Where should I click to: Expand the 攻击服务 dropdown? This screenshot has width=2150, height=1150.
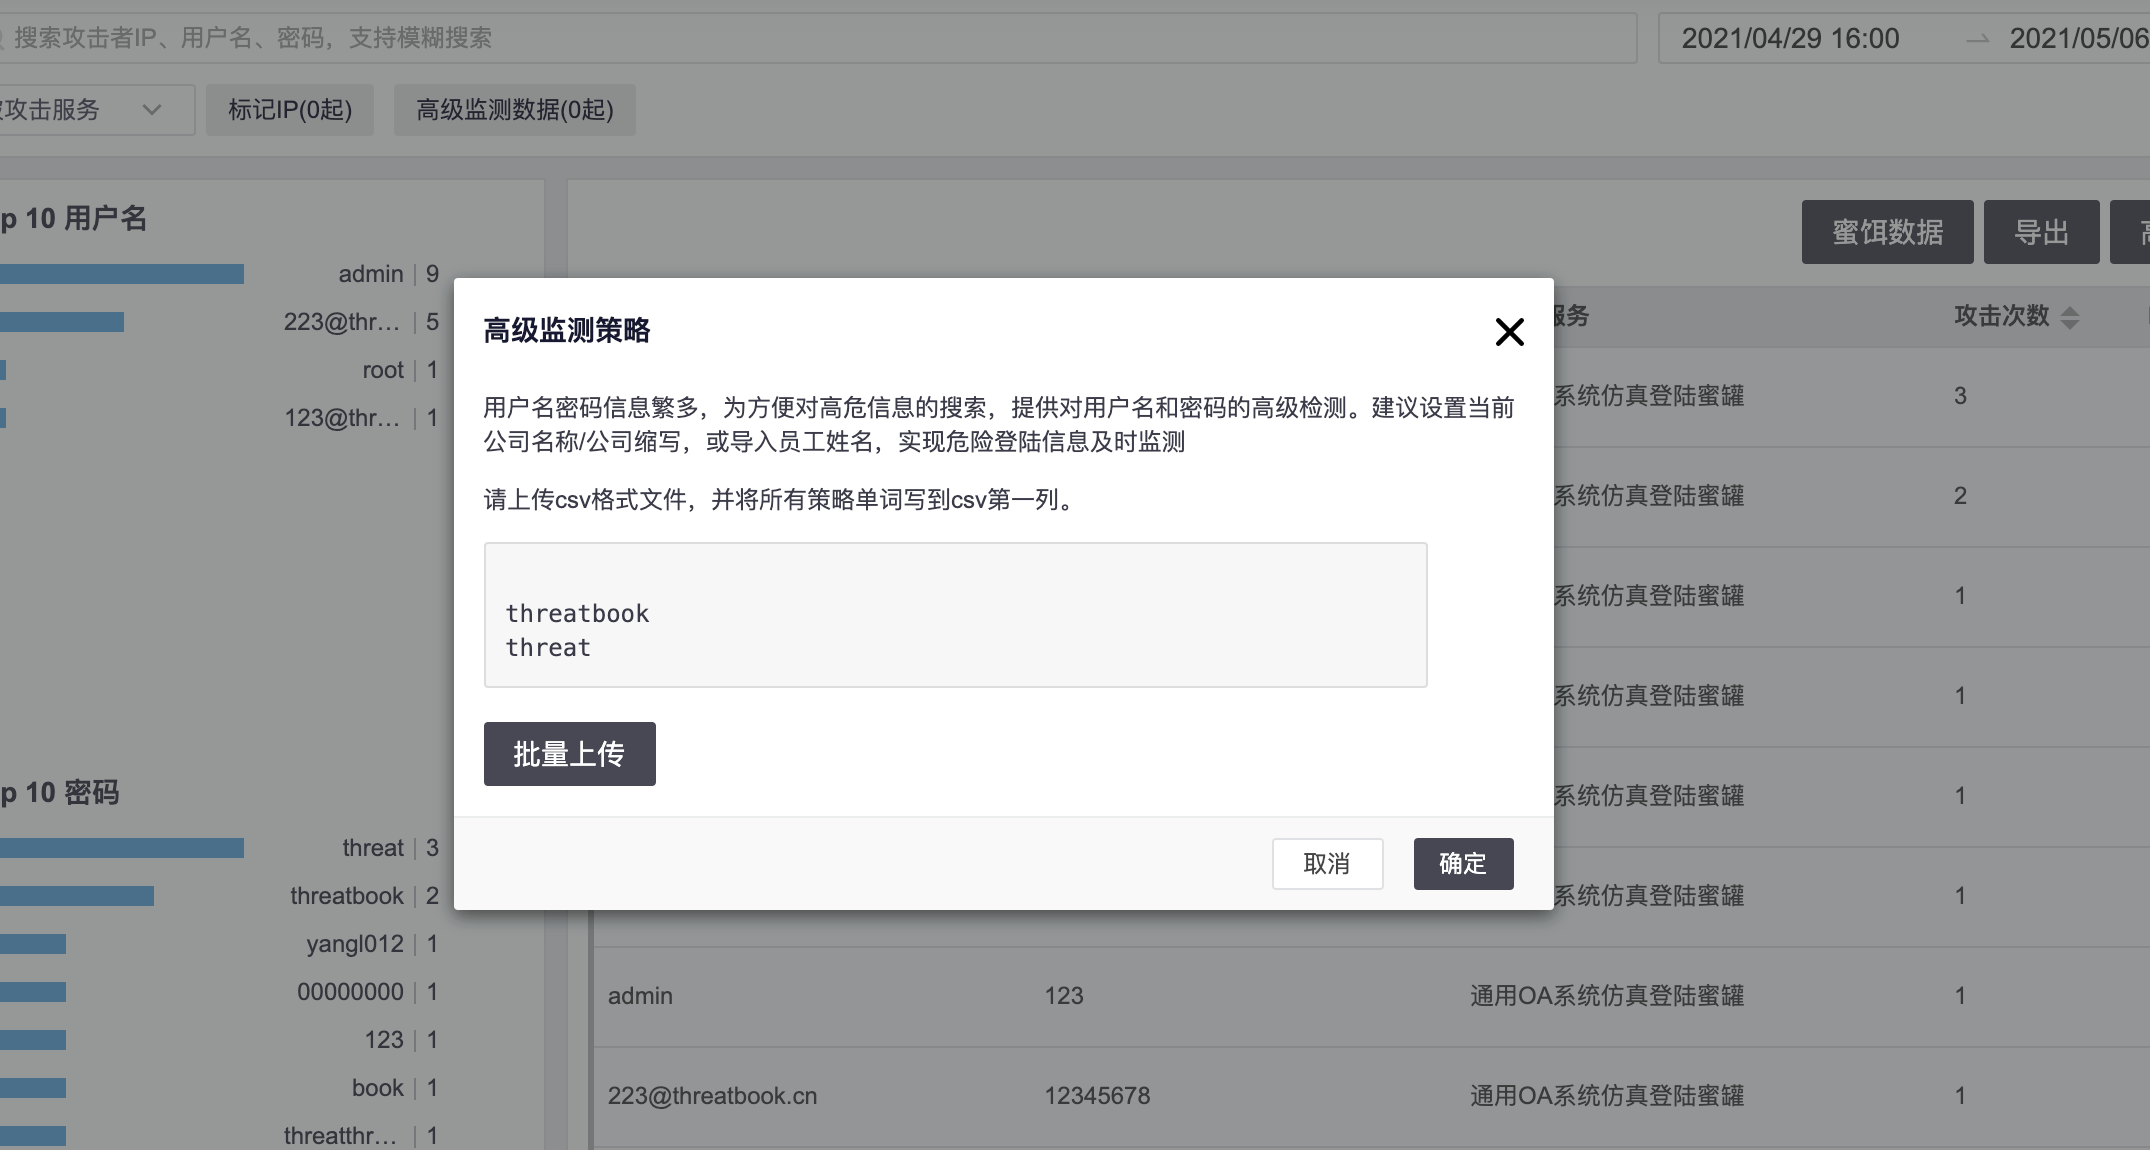click(95, 109)
